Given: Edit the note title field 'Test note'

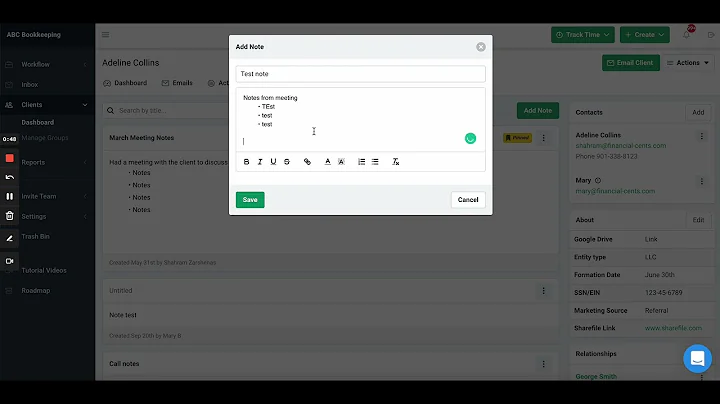Looking at the screenshot, I should click(360, 74).
